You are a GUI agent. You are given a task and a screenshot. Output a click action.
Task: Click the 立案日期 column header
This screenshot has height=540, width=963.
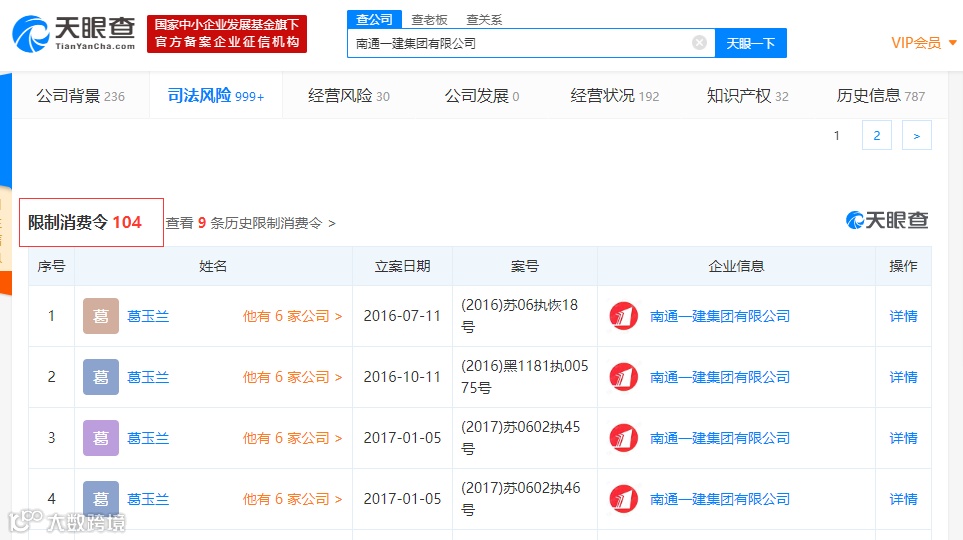click(402, 266)
